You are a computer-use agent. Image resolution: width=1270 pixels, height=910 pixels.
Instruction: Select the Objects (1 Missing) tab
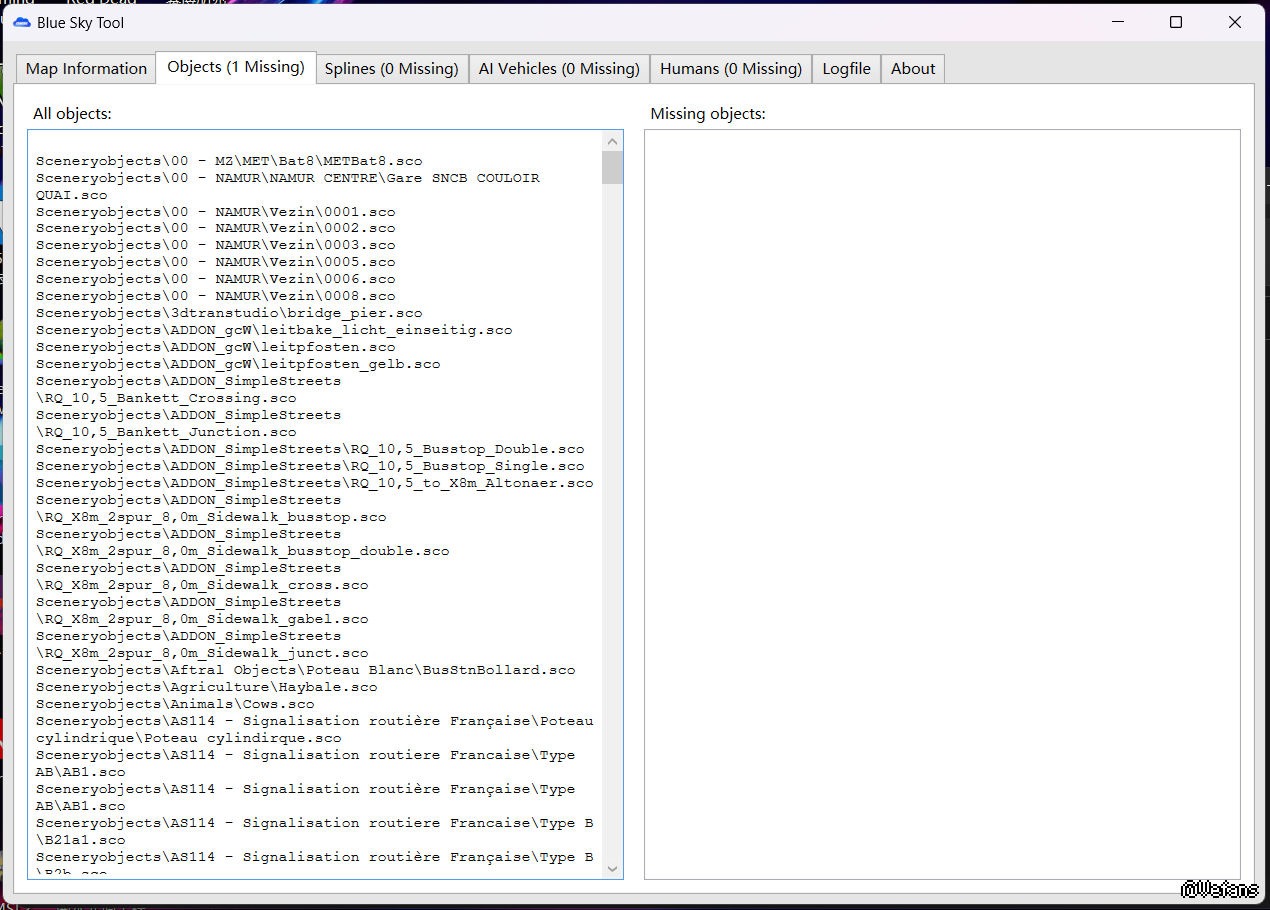(x=236, y=67)
